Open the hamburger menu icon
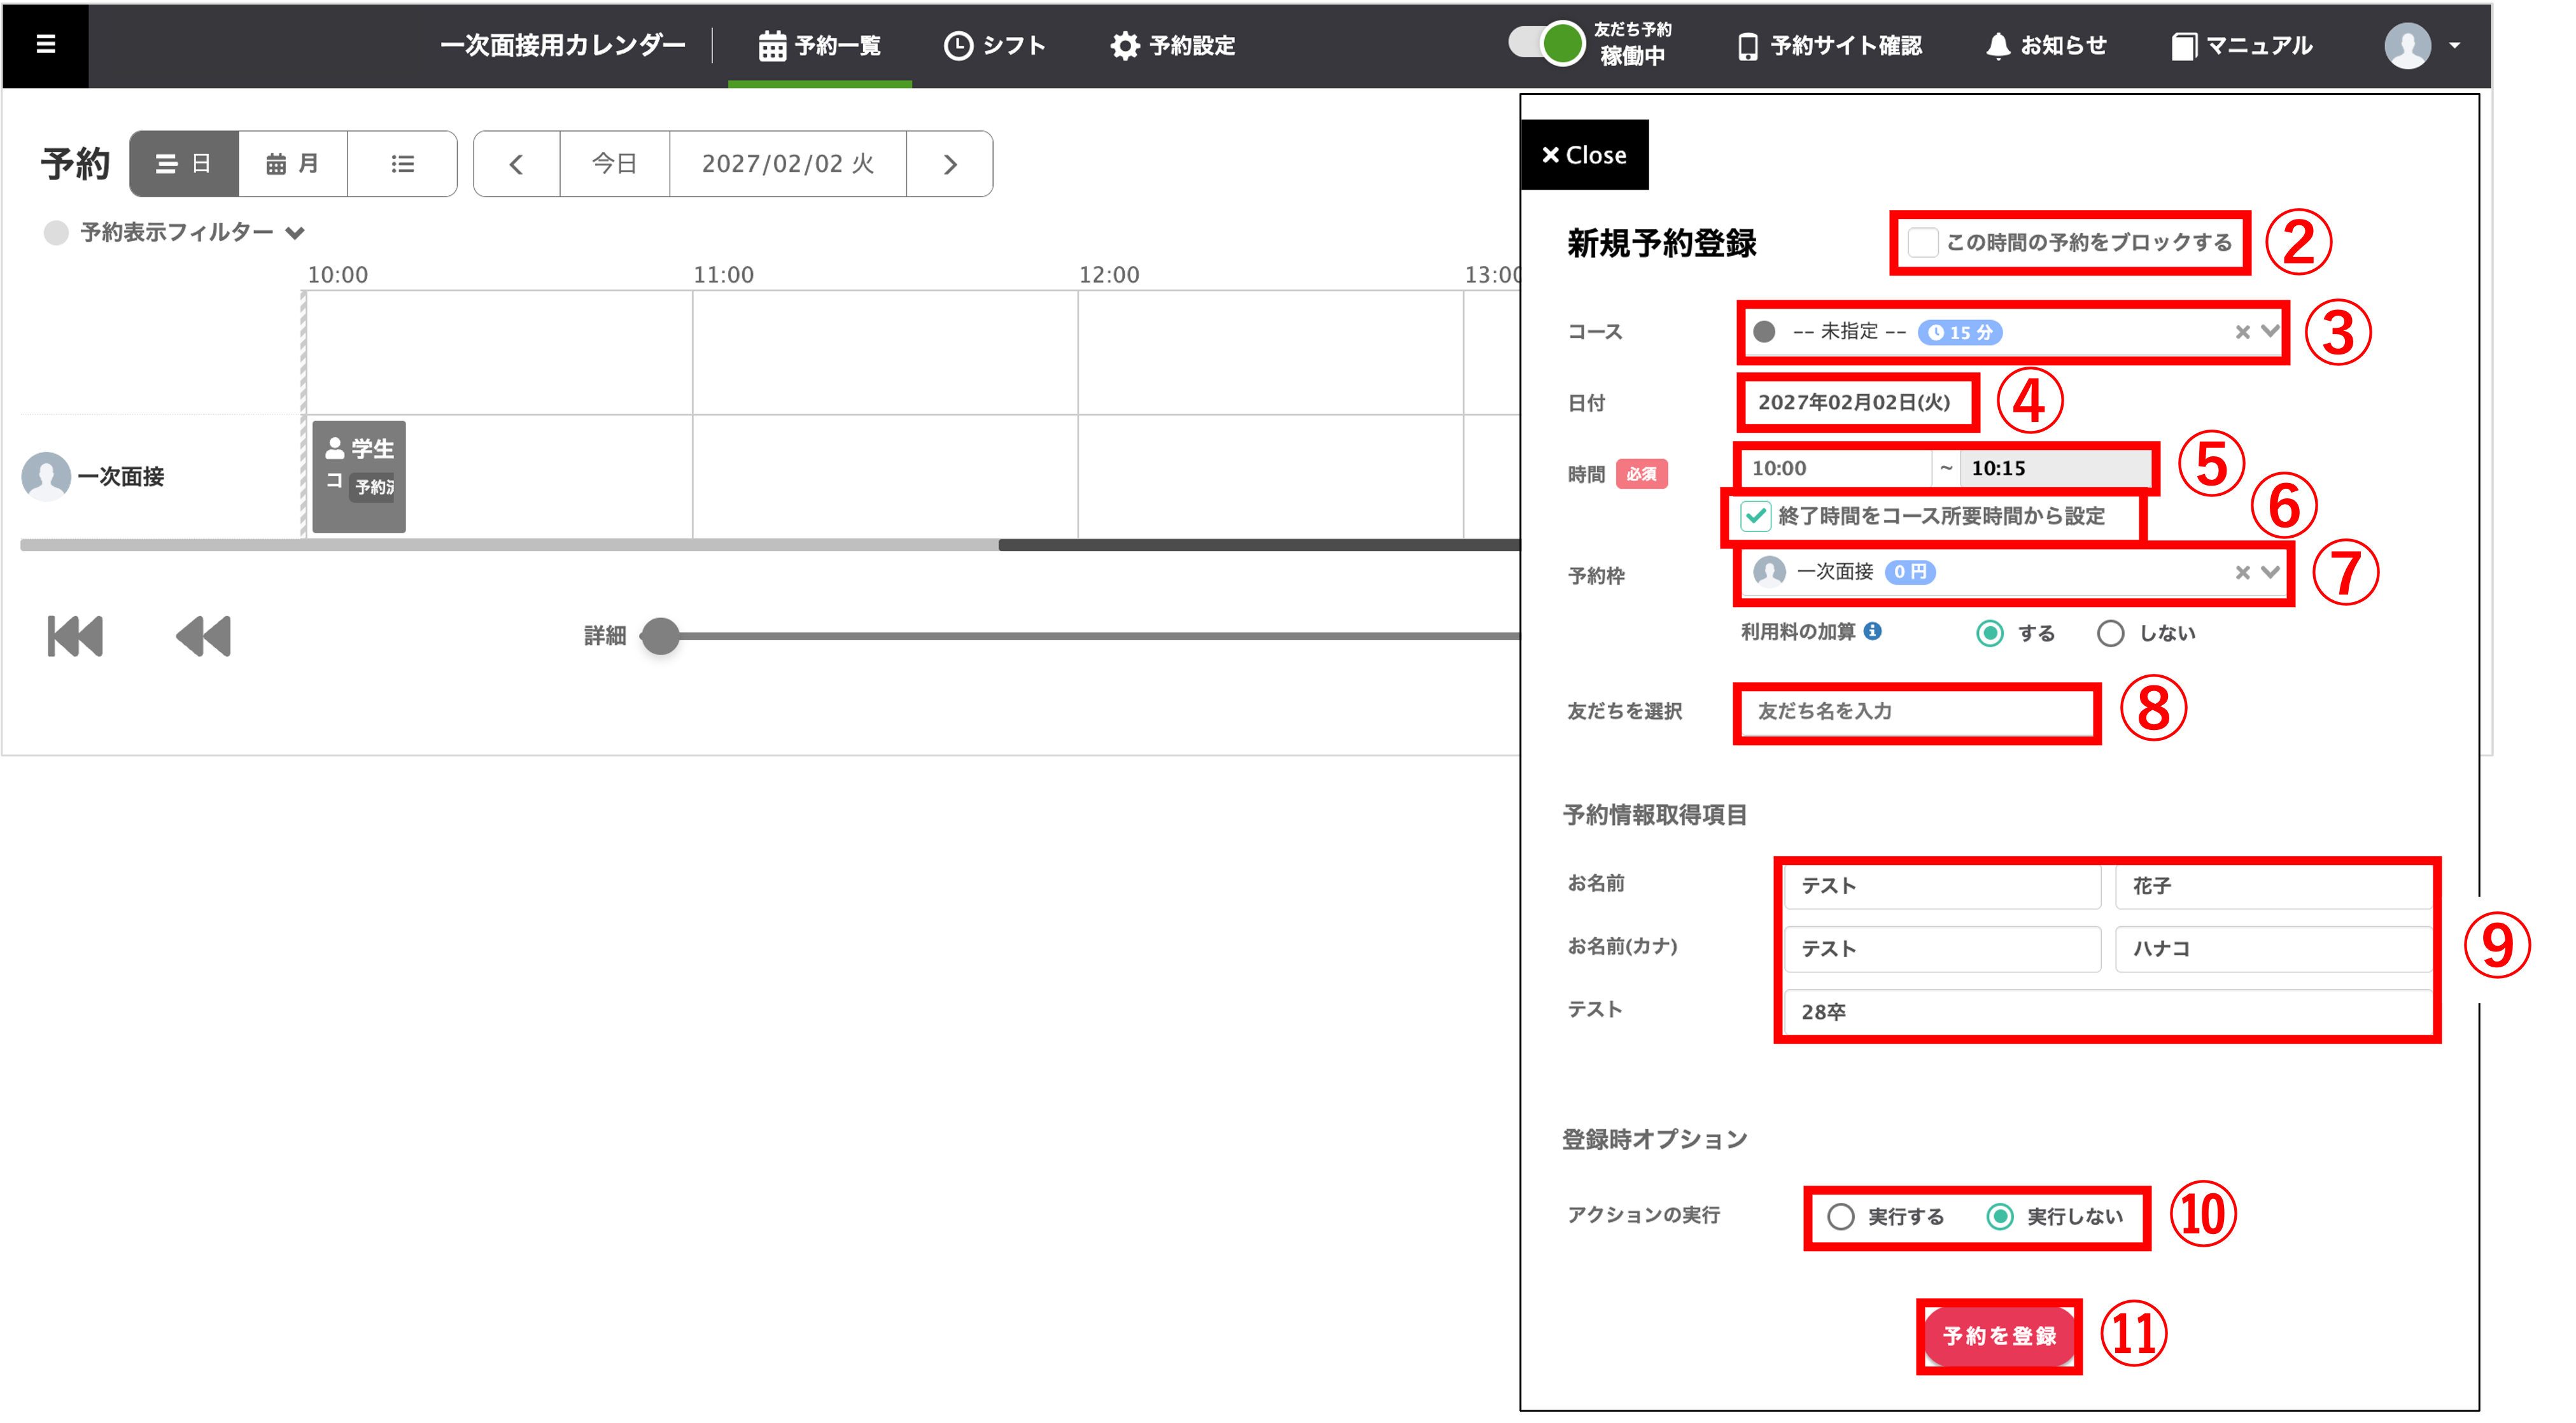Viewport: 2576px width, 1423px height. tap(45, 44)
